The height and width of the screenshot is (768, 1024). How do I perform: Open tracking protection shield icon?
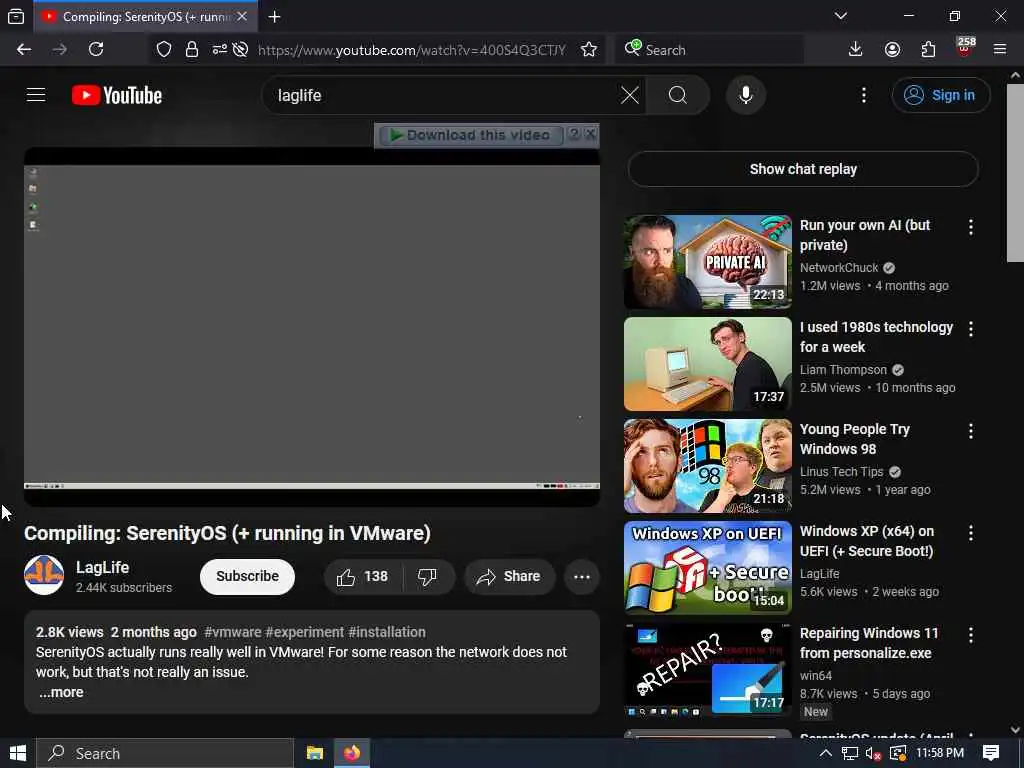[x=164, y=50]
